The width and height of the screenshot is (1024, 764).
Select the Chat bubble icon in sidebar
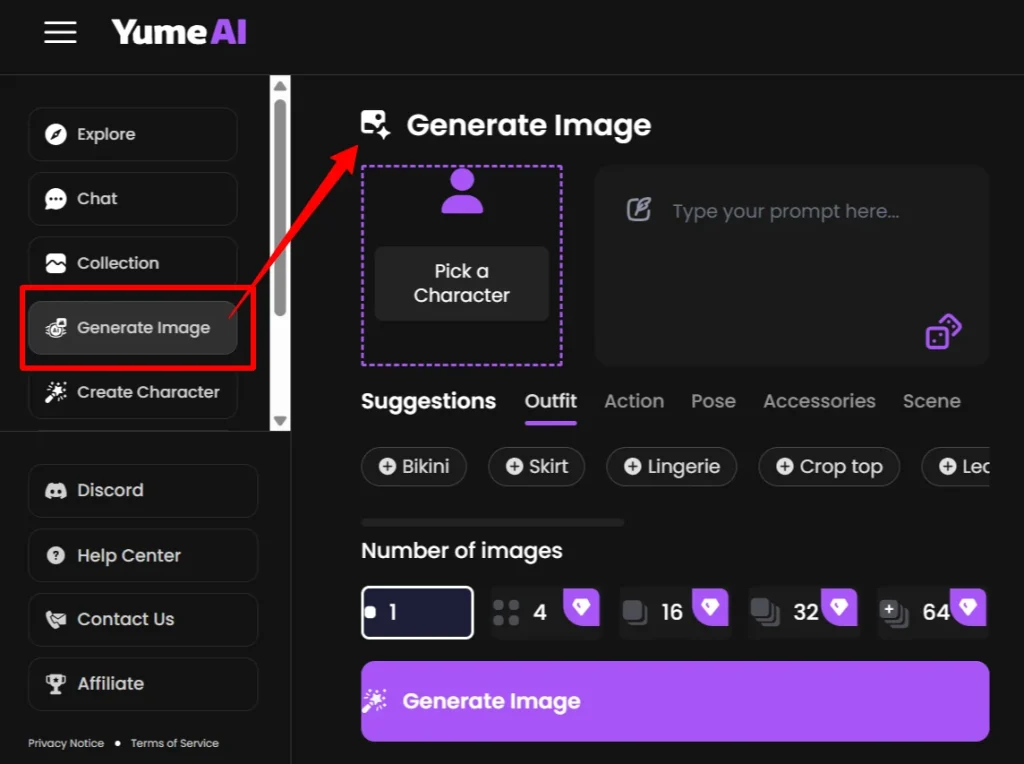(58, 198)
